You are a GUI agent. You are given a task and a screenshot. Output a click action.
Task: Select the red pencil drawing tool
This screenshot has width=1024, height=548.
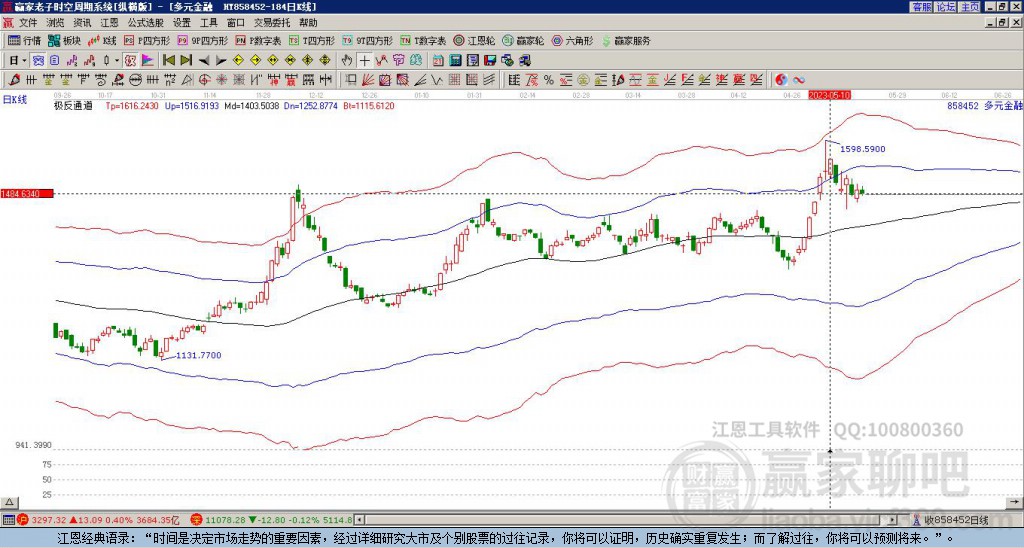(x=13, y=80)
